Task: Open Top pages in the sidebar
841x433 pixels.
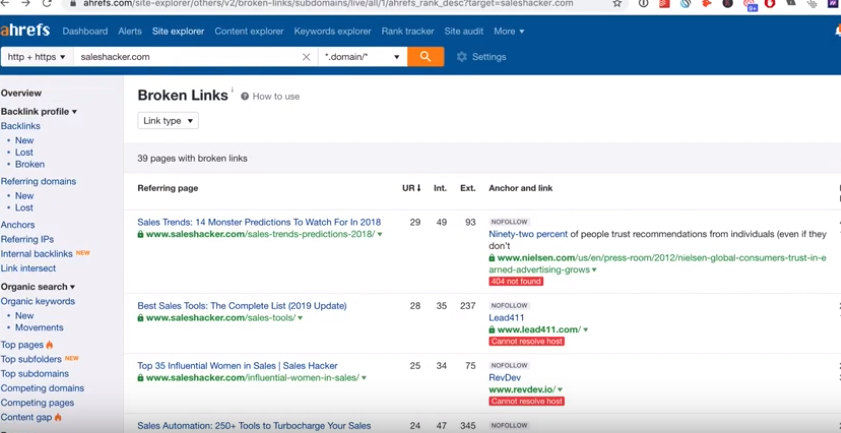Action: 22,345
